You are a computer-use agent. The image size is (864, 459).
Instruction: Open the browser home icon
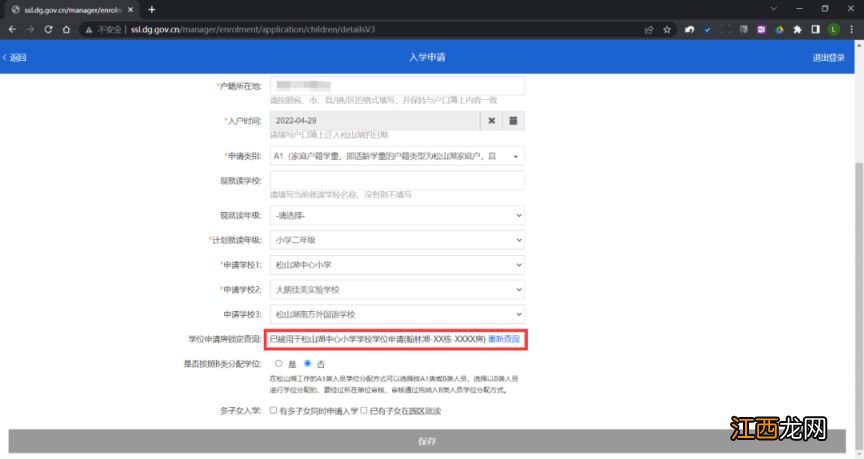pos(66,29)
